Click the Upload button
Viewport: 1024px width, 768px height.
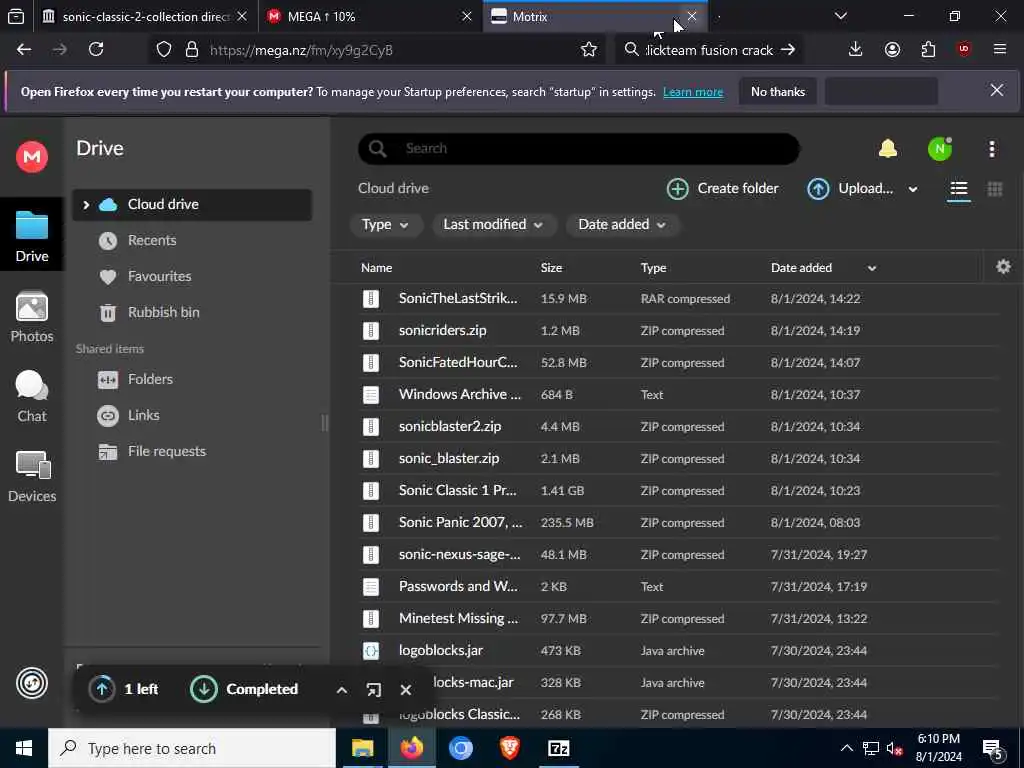point(850,189)
